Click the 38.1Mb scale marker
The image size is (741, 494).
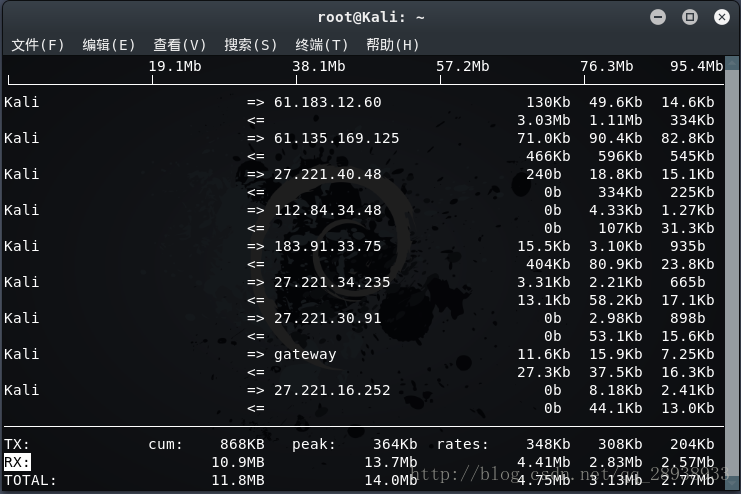pos(319,66)
